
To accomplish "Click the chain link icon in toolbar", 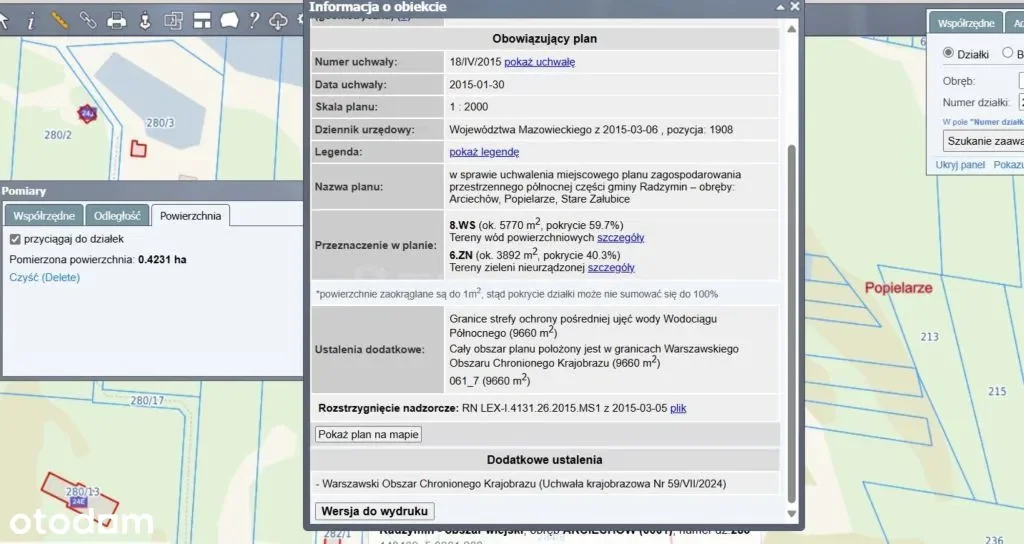I will click(88, 20).
